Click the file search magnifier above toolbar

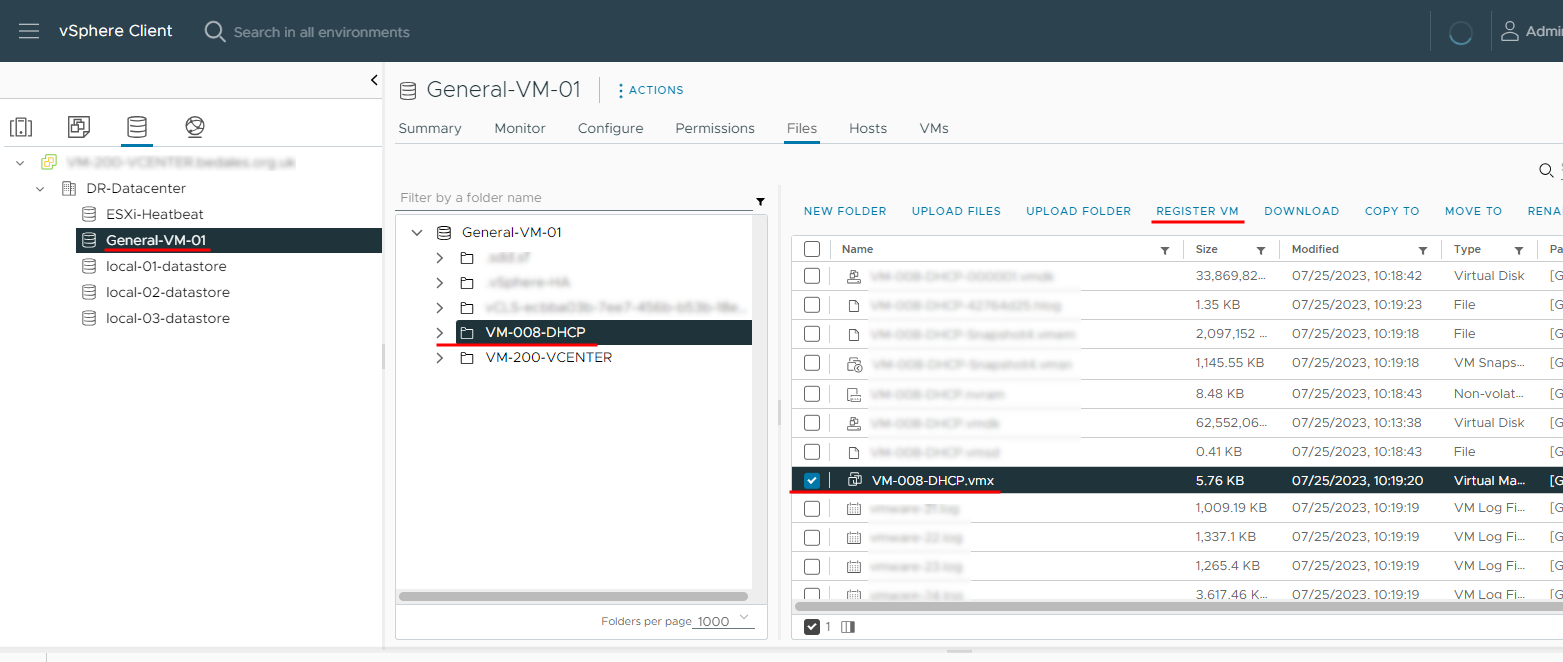pos(1547,171)
